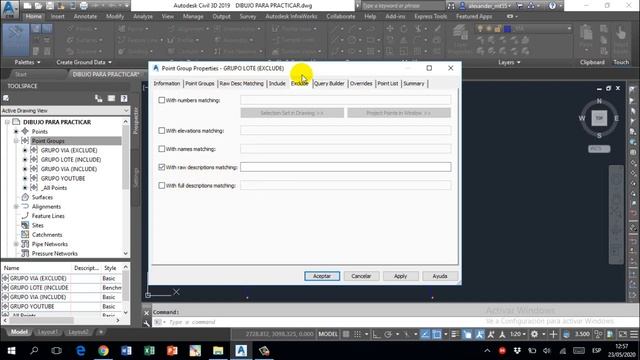Open the annotation scale 1:20 dropdown
This screenshot has height=360, width=640.
pyautogui.click(x=518, y=334)
